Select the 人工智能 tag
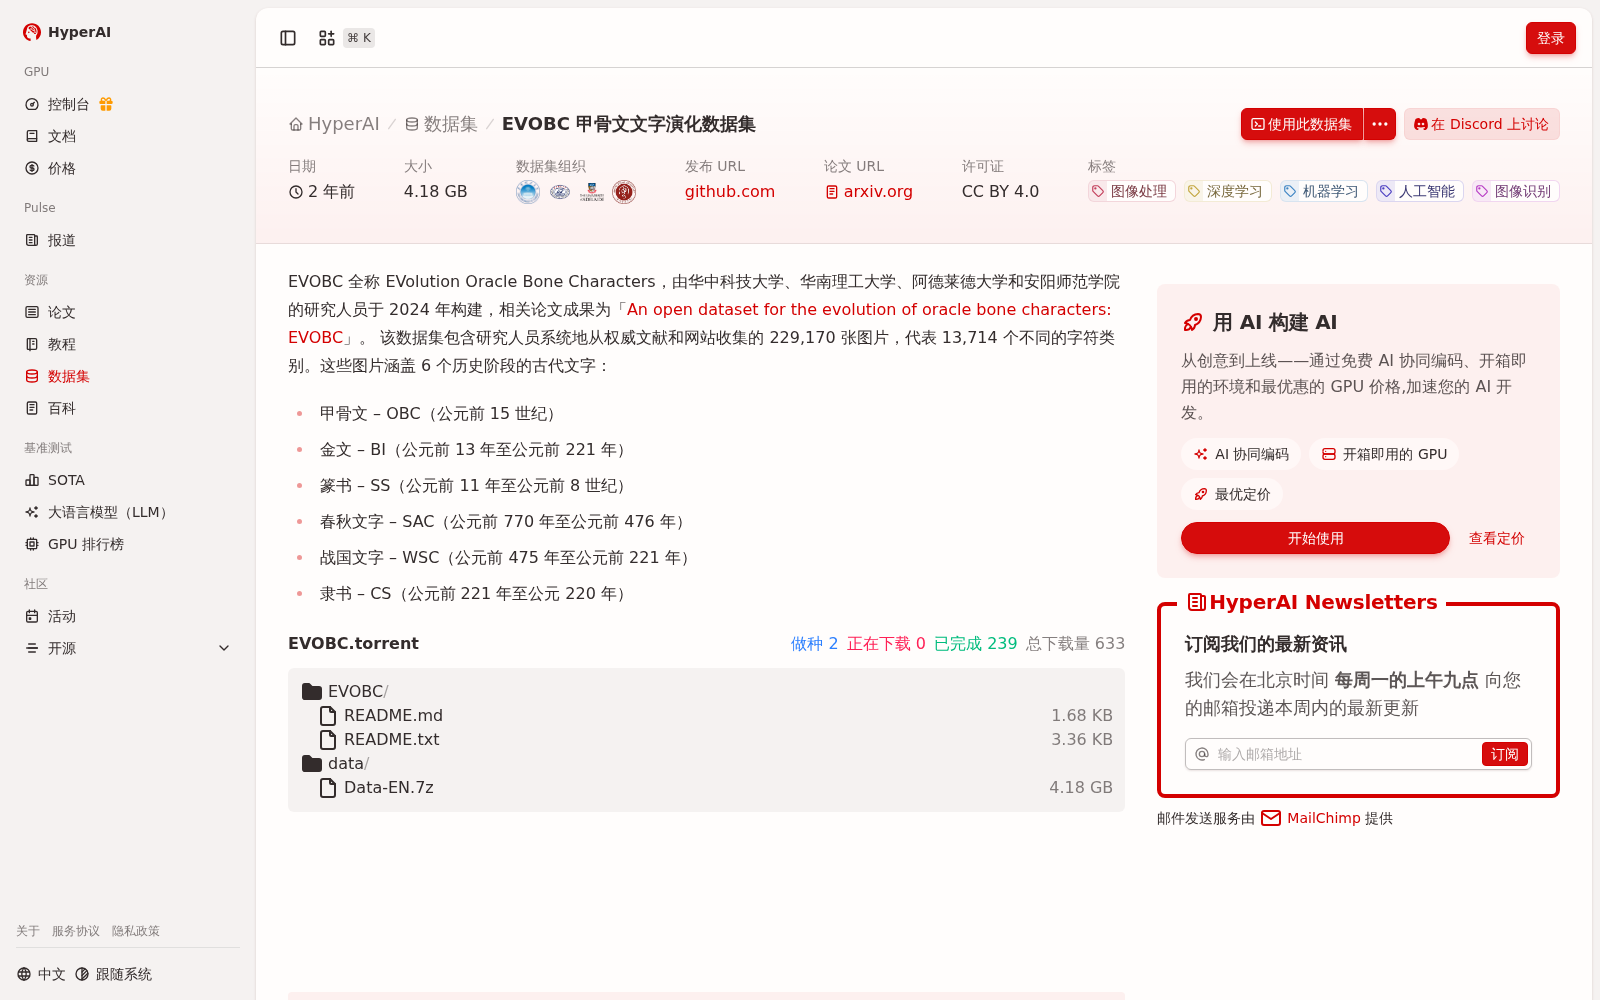The image size is (1600, 1000). click(x=1419, y=191)
